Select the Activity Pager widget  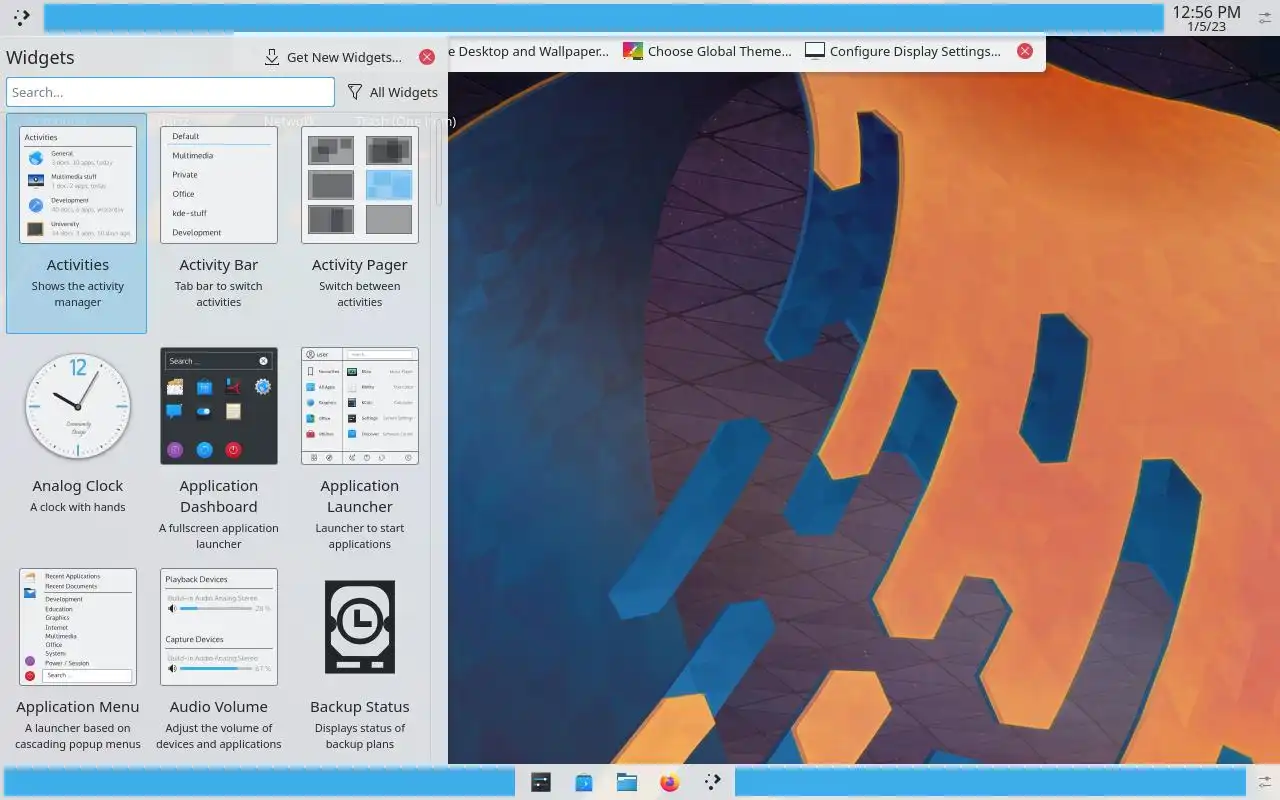pyautogui.click(x=359, y=223)
